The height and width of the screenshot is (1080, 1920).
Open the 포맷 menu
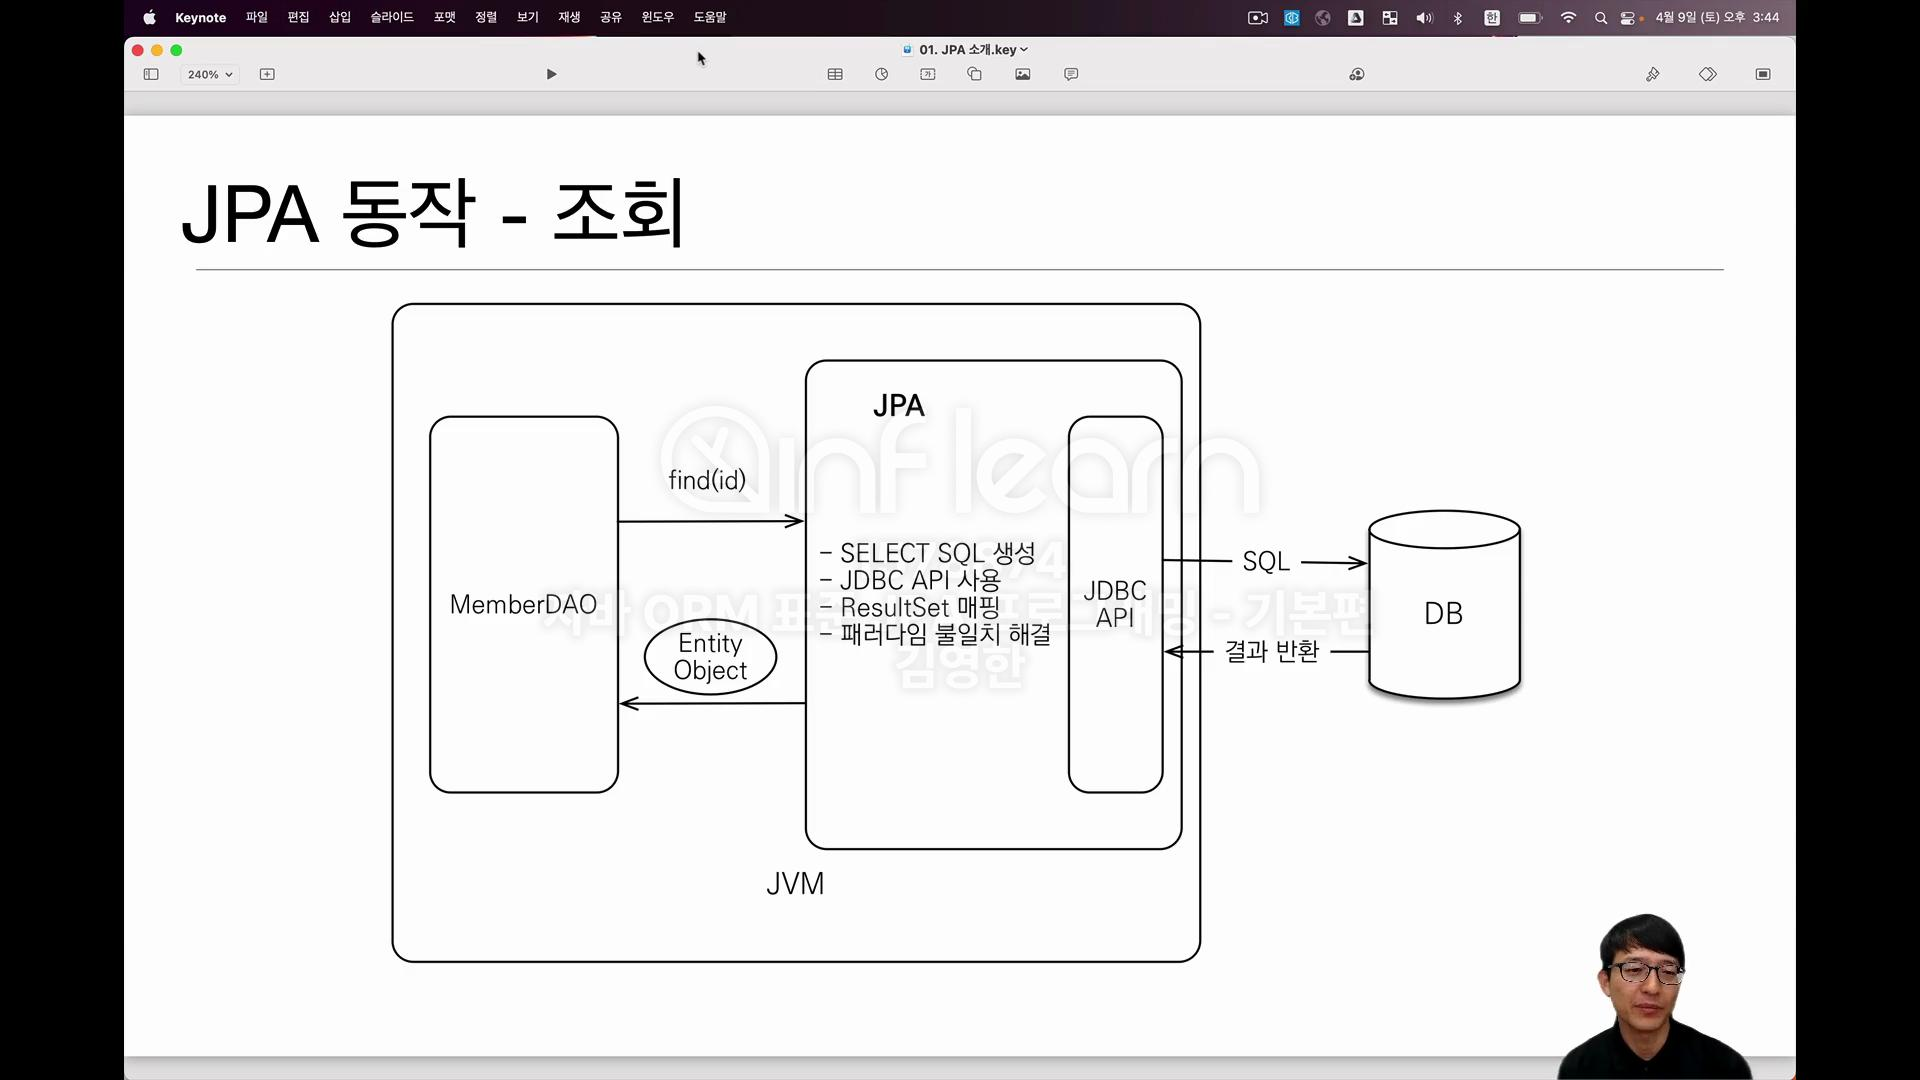(x=444, y=17)
